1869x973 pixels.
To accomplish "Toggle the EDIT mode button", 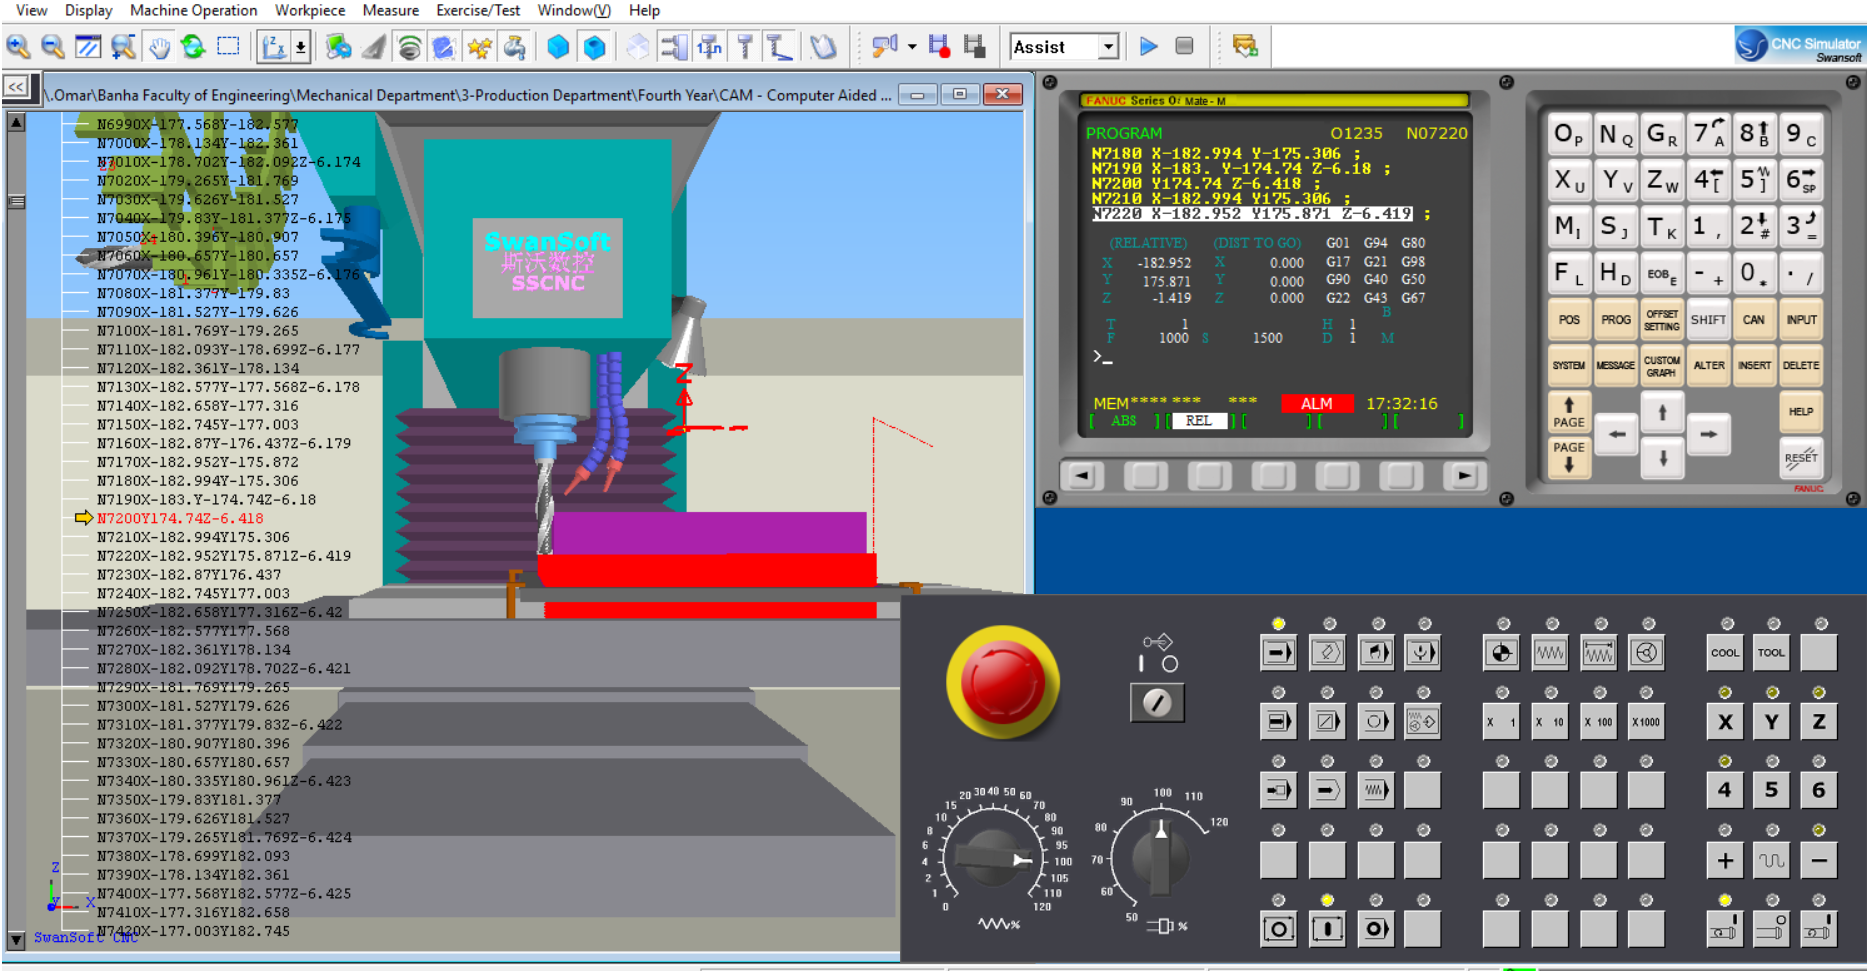I will click(x=1327, y=653).
